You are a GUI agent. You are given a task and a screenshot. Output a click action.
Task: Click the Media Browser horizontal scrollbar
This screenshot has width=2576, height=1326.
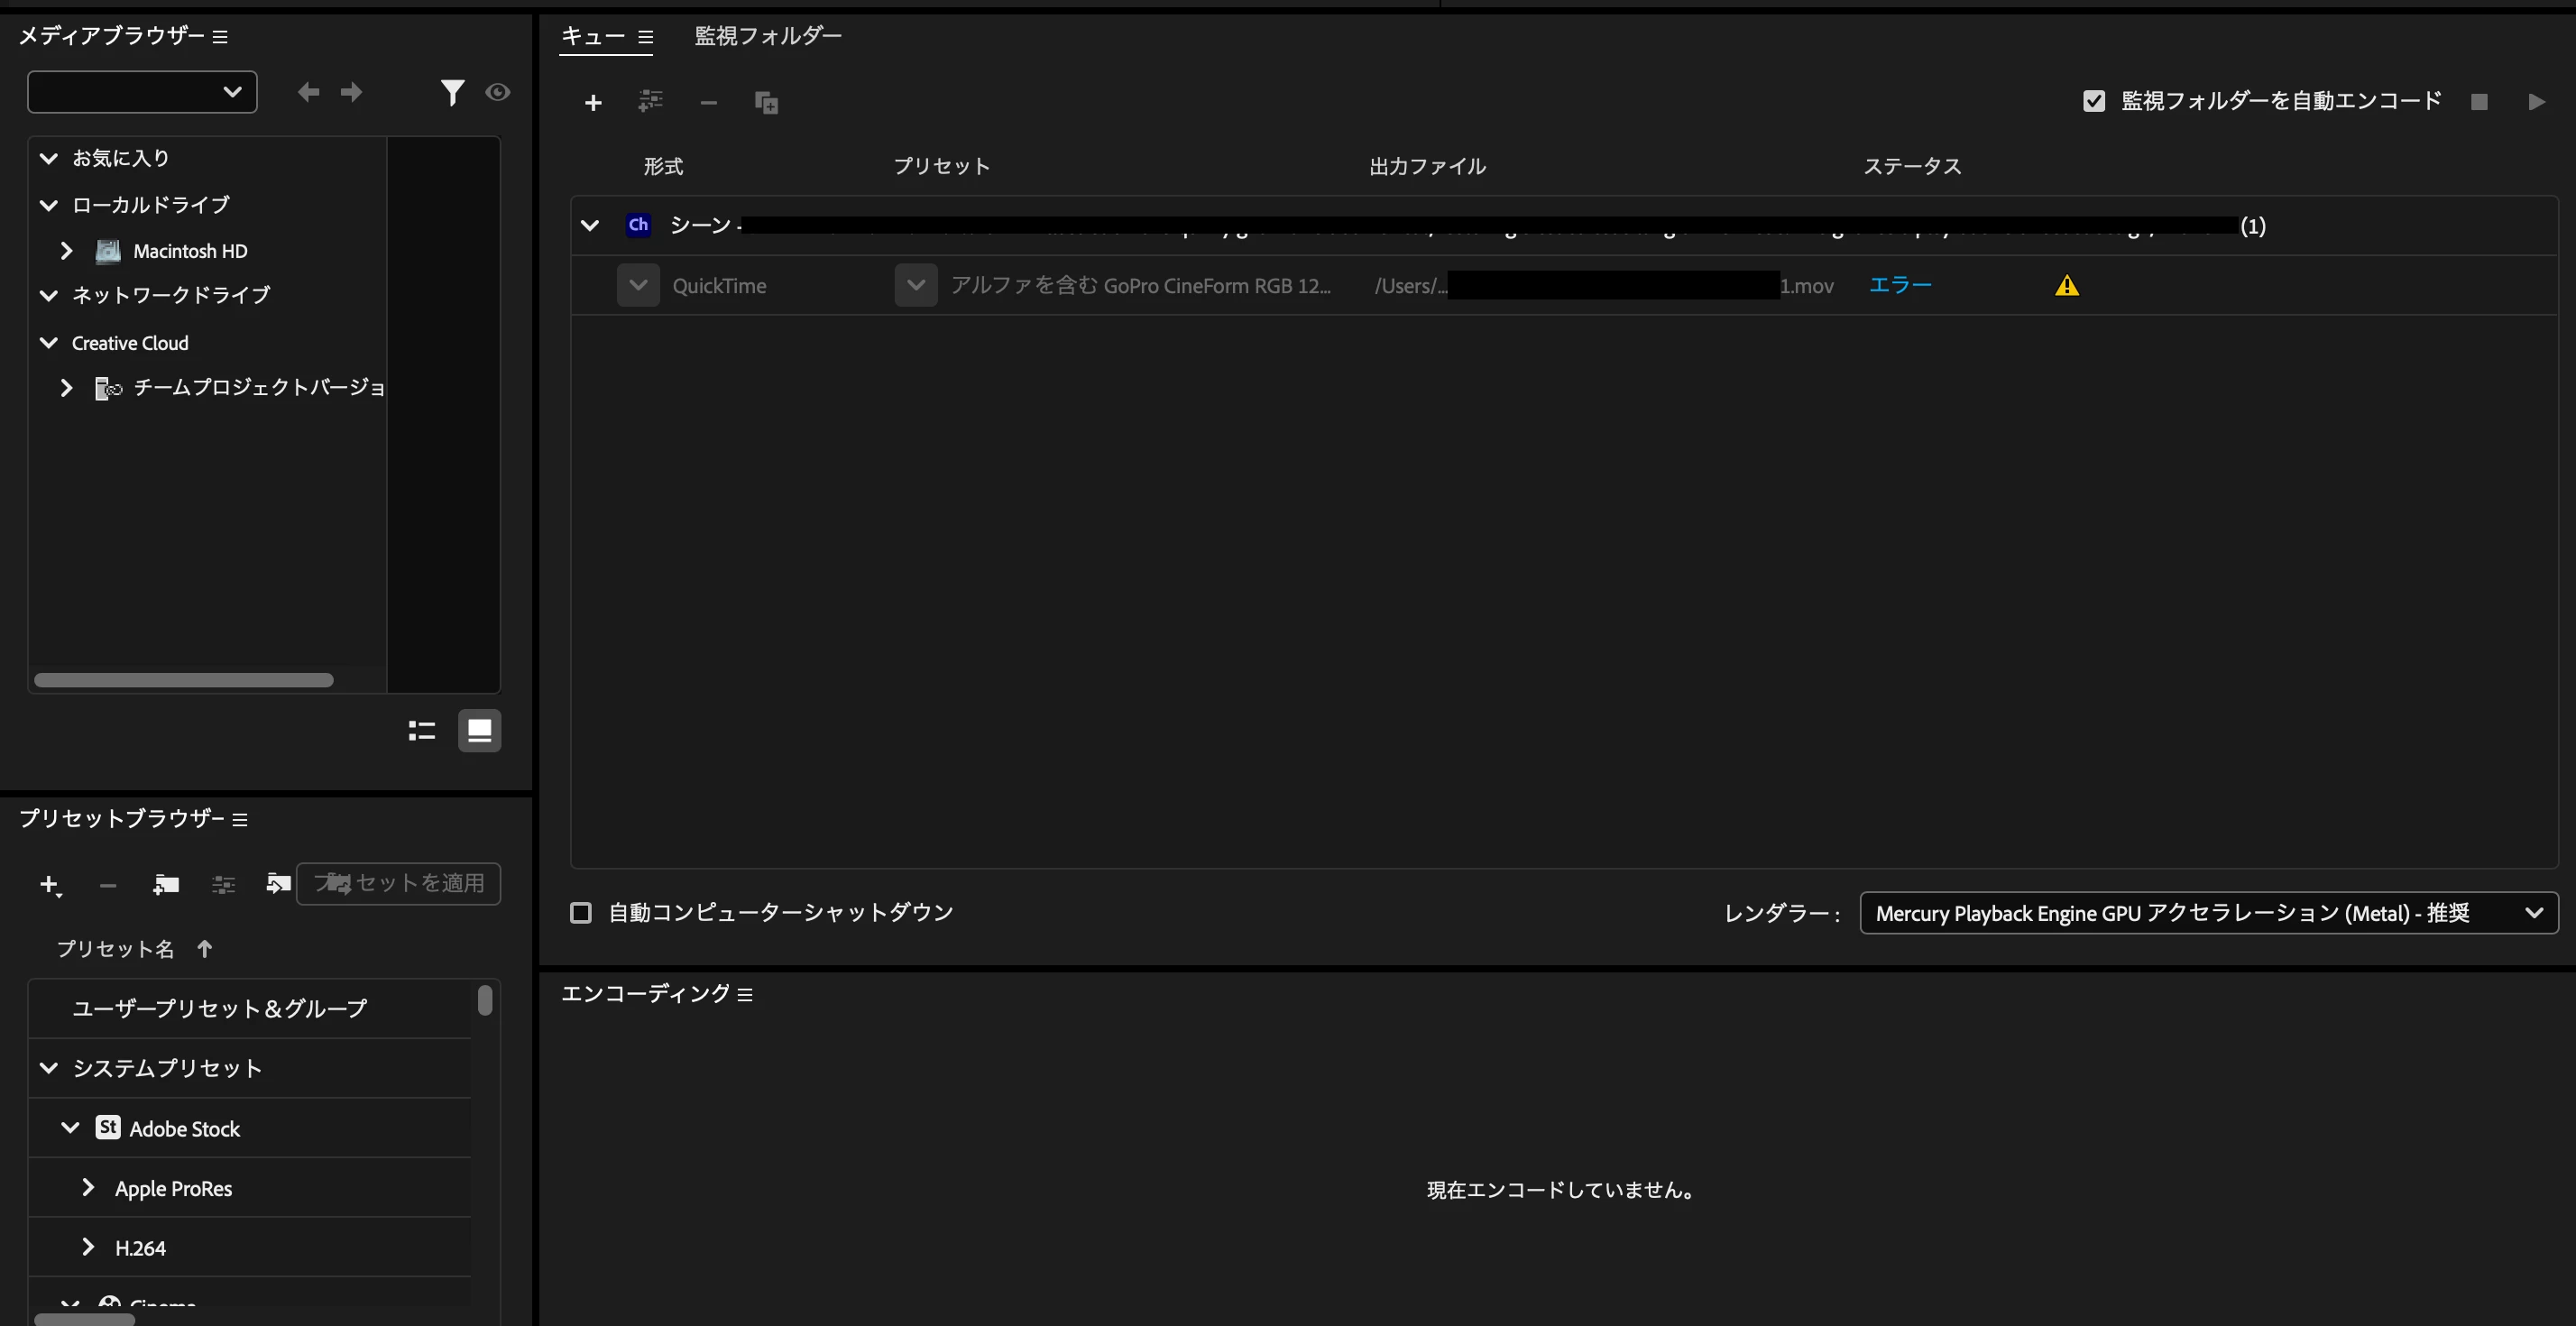[184, 680]
